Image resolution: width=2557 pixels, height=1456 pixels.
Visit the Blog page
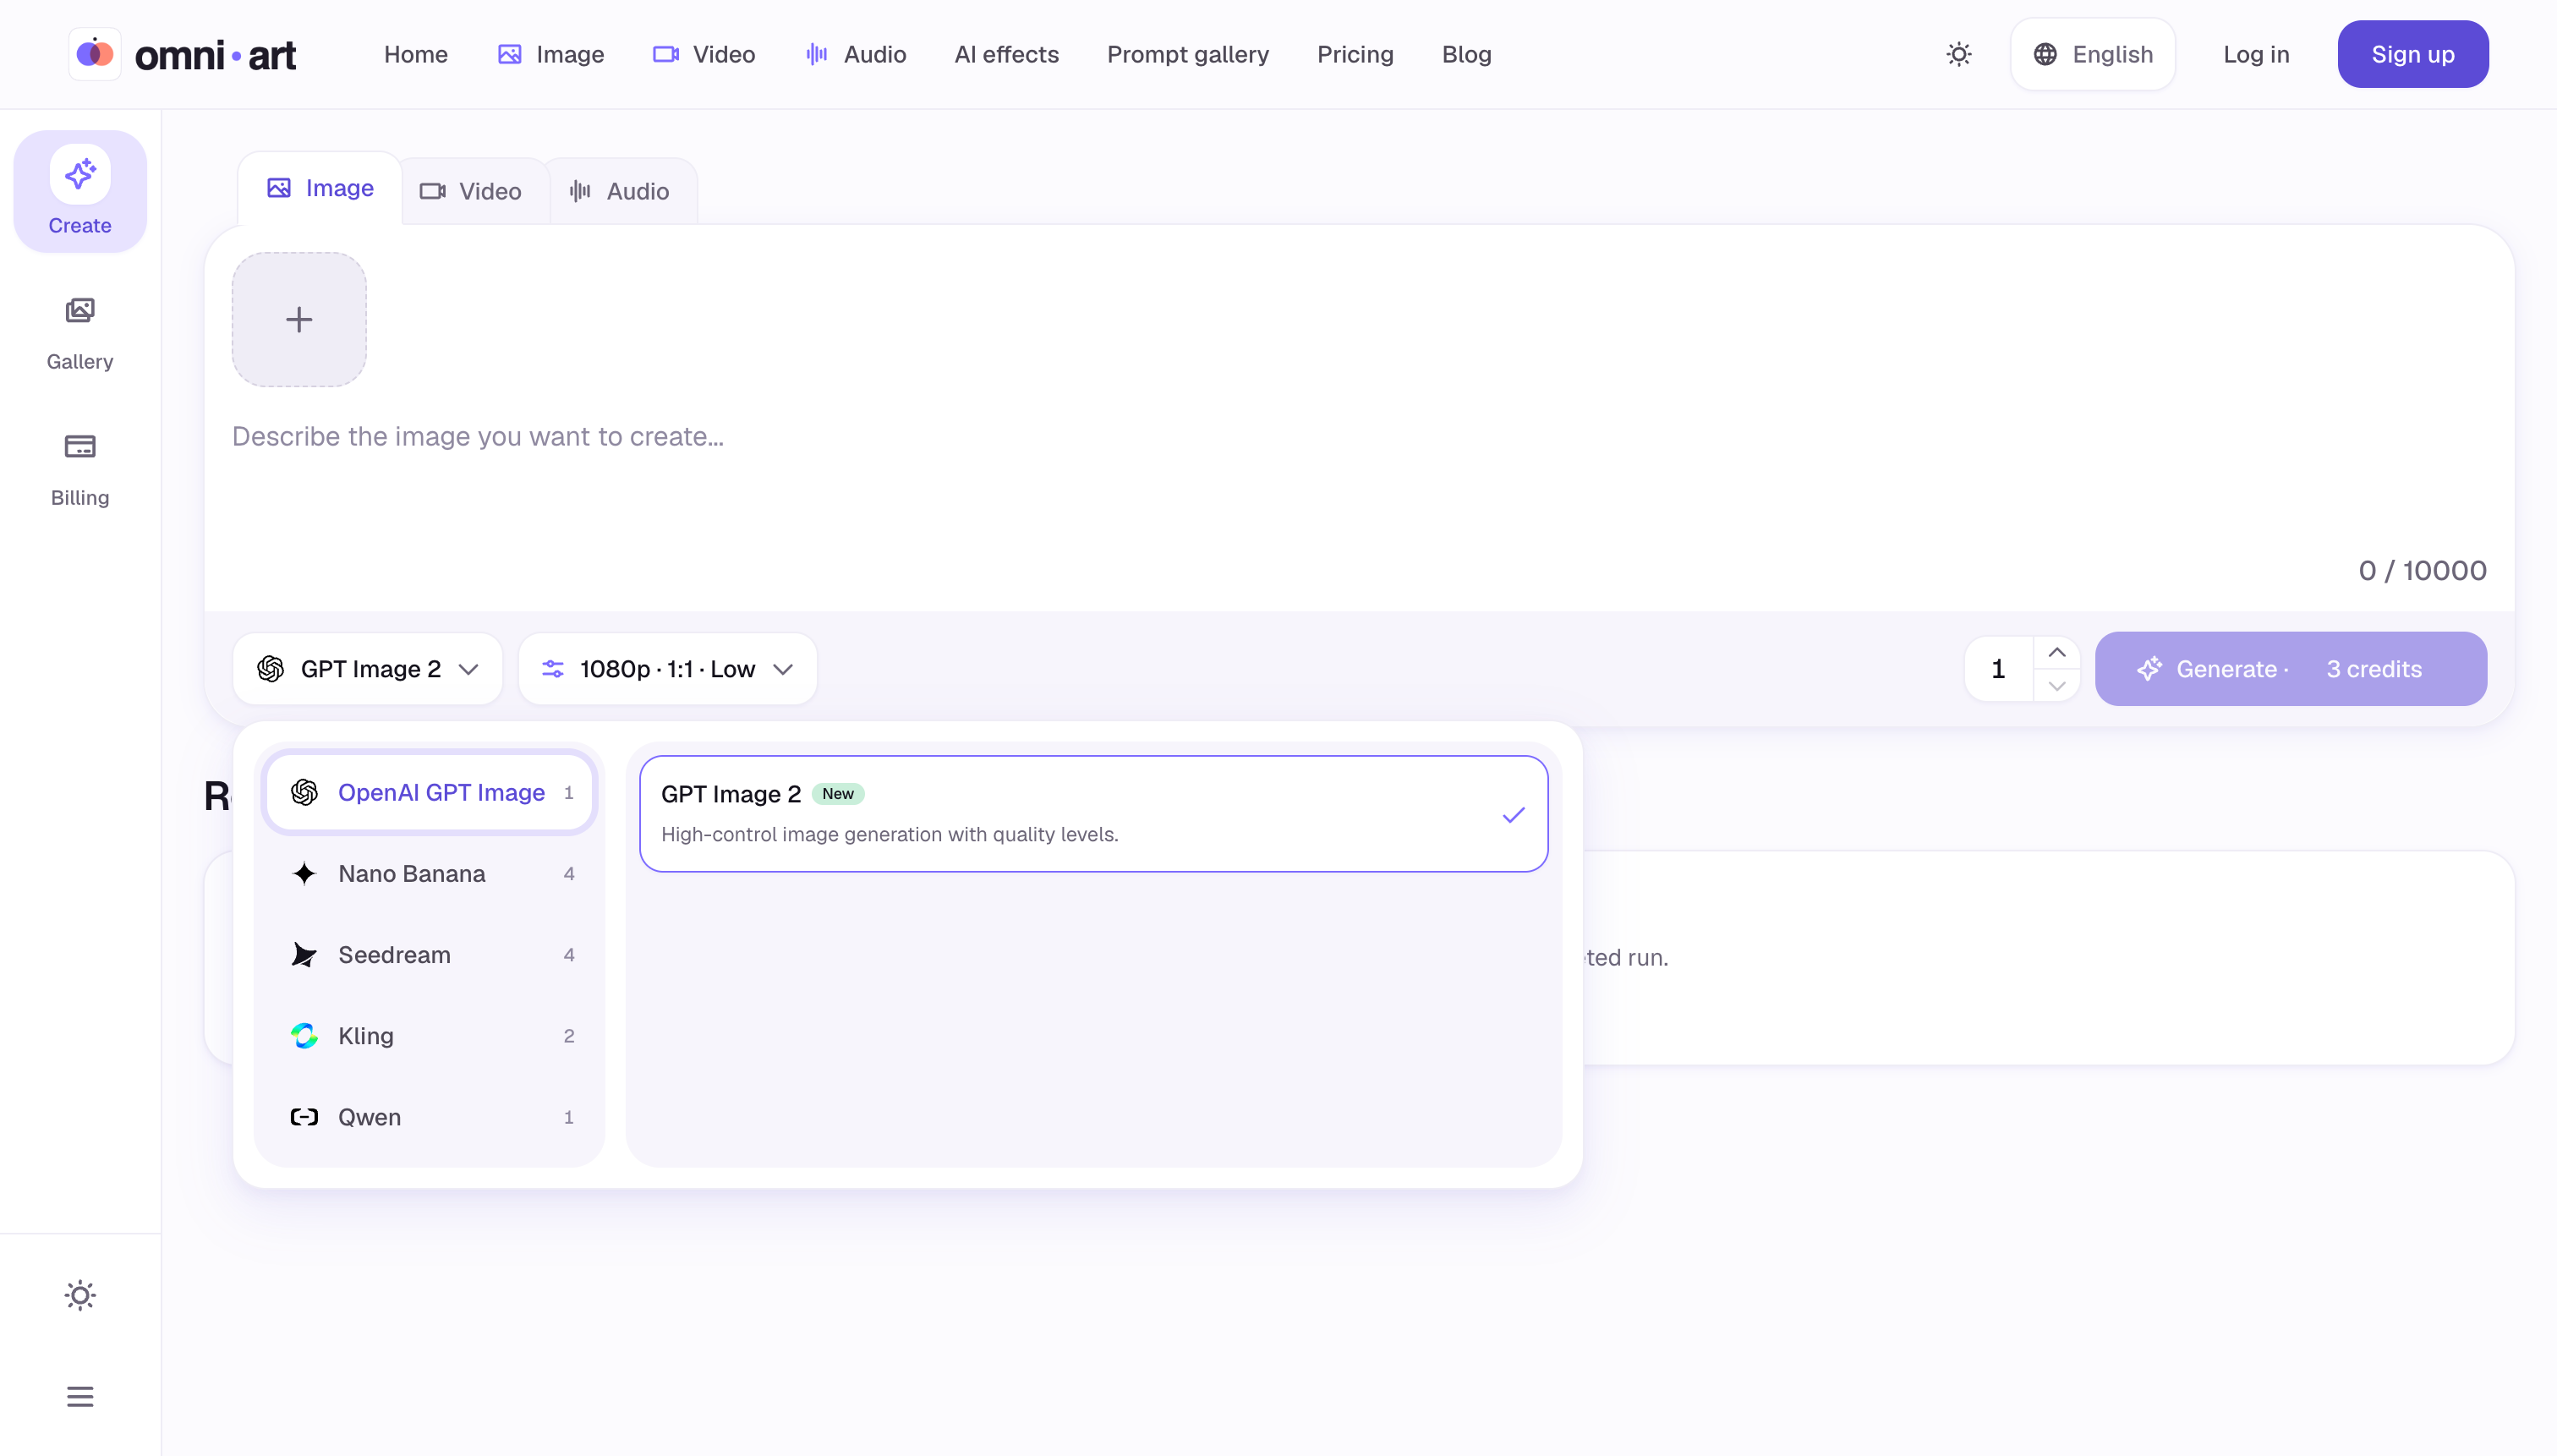click(x=1467, y=54)
